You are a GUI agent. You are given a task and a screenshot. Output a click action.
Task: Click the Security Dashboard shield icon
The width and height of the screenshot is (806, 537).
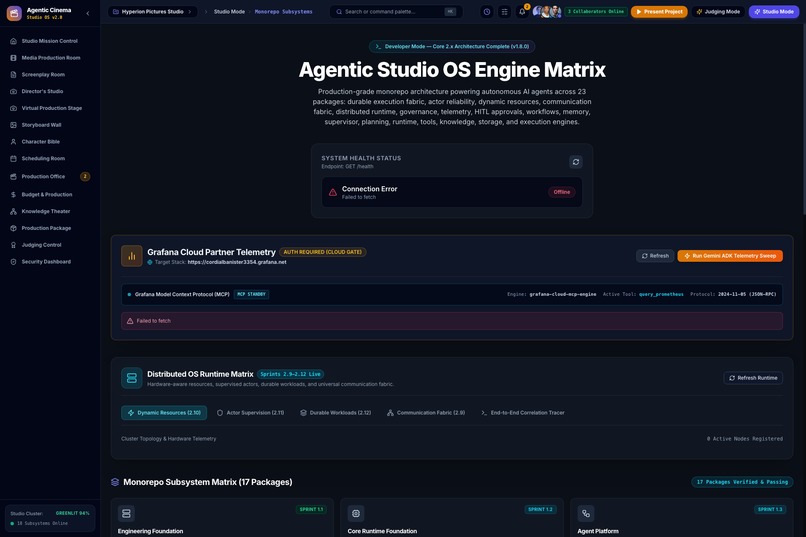13,262
